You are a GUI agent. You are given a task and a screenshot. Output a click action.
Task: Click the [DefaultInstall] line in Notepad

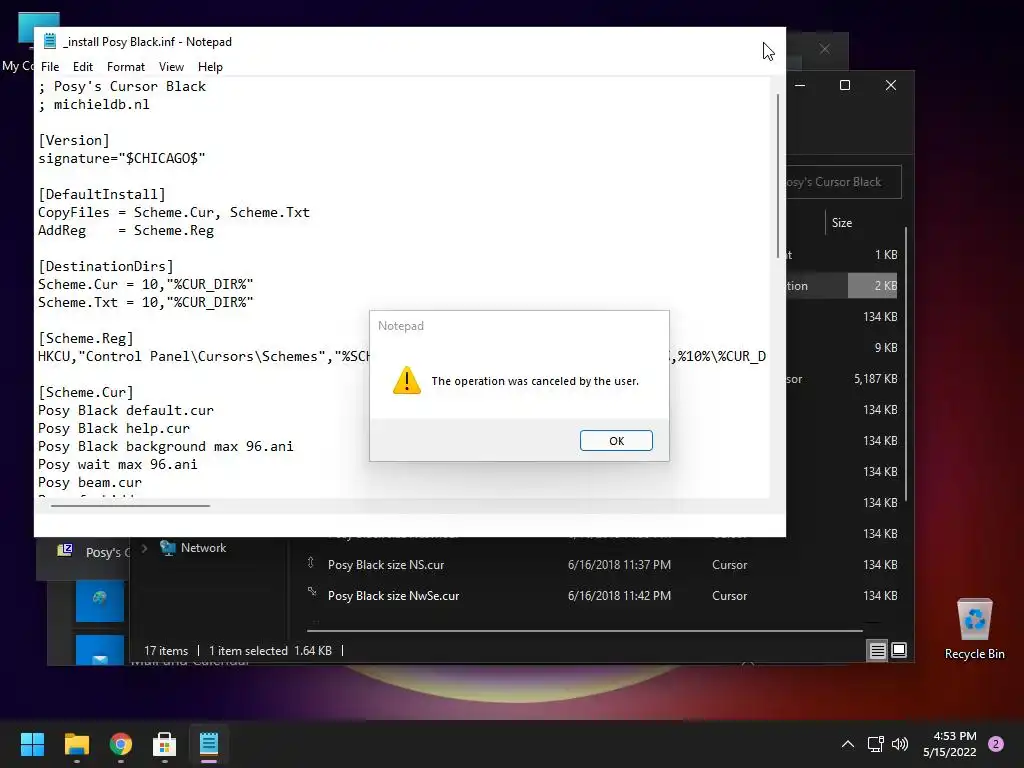tap(101, 195)
